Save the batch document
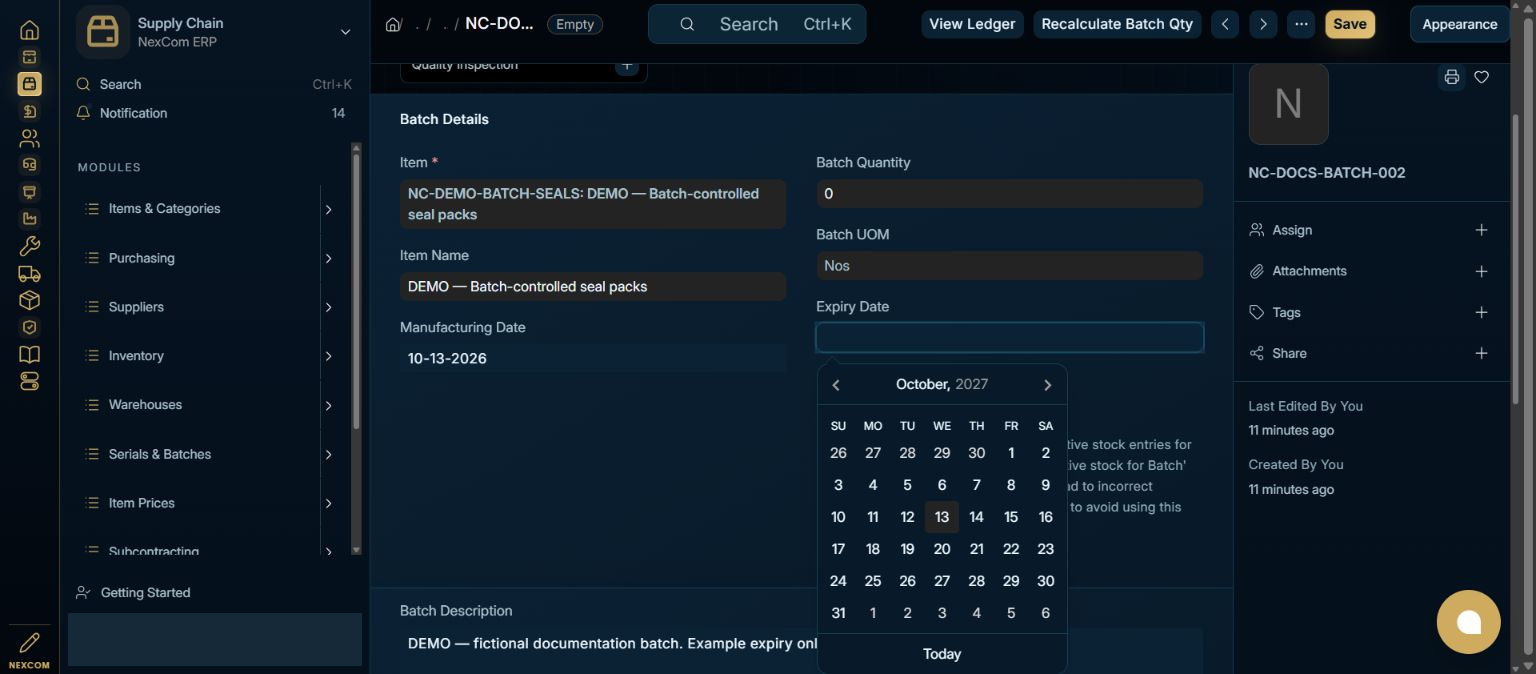This screenshot has width=1536, height=674. (1350, 24)
